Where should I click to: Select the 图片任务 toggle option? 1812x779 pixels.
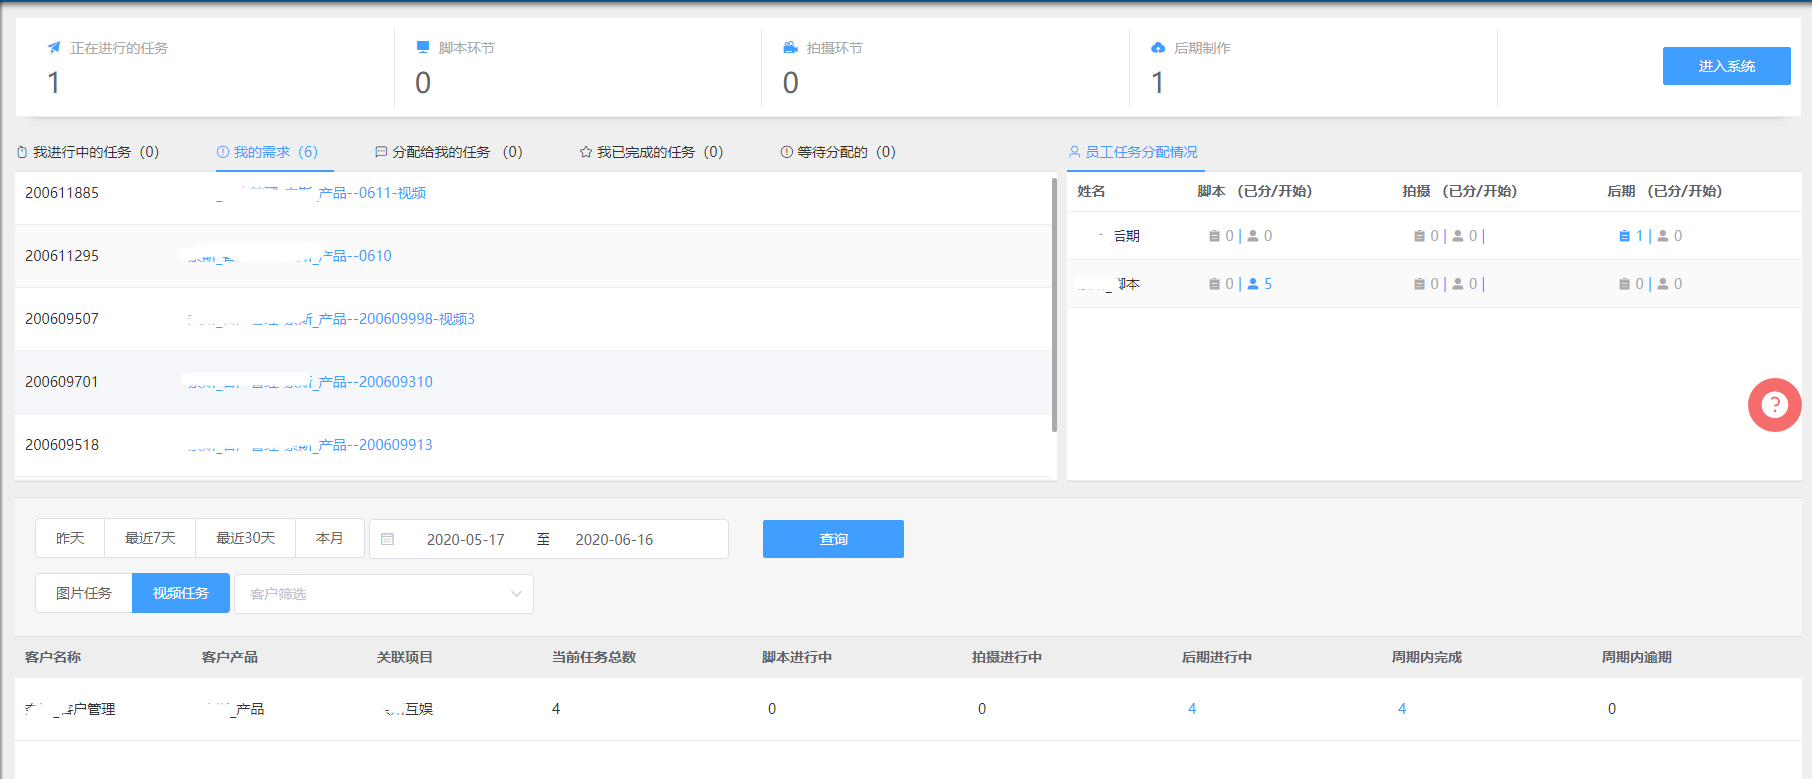(84, 593)
